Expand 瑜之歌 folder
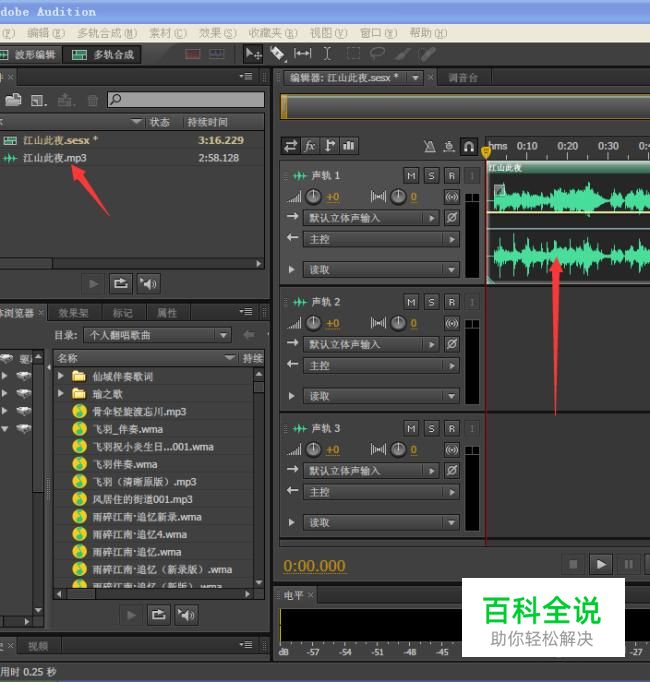This screenshot has width=650, height=682. pyautogui.click(x=61, y=393)
